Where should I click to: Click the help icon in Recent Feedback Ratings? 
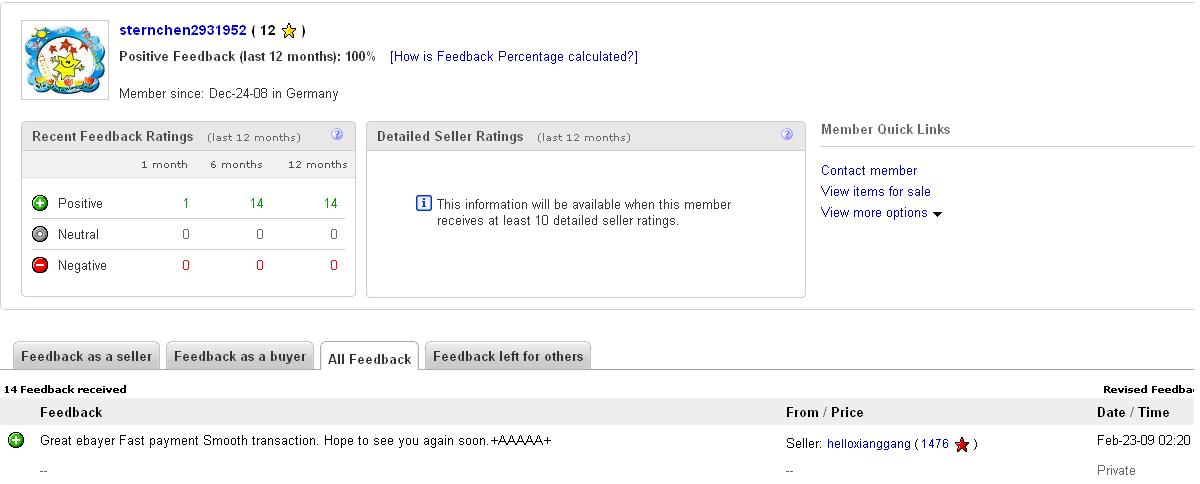pyautogui.click(x=337, y=135)
